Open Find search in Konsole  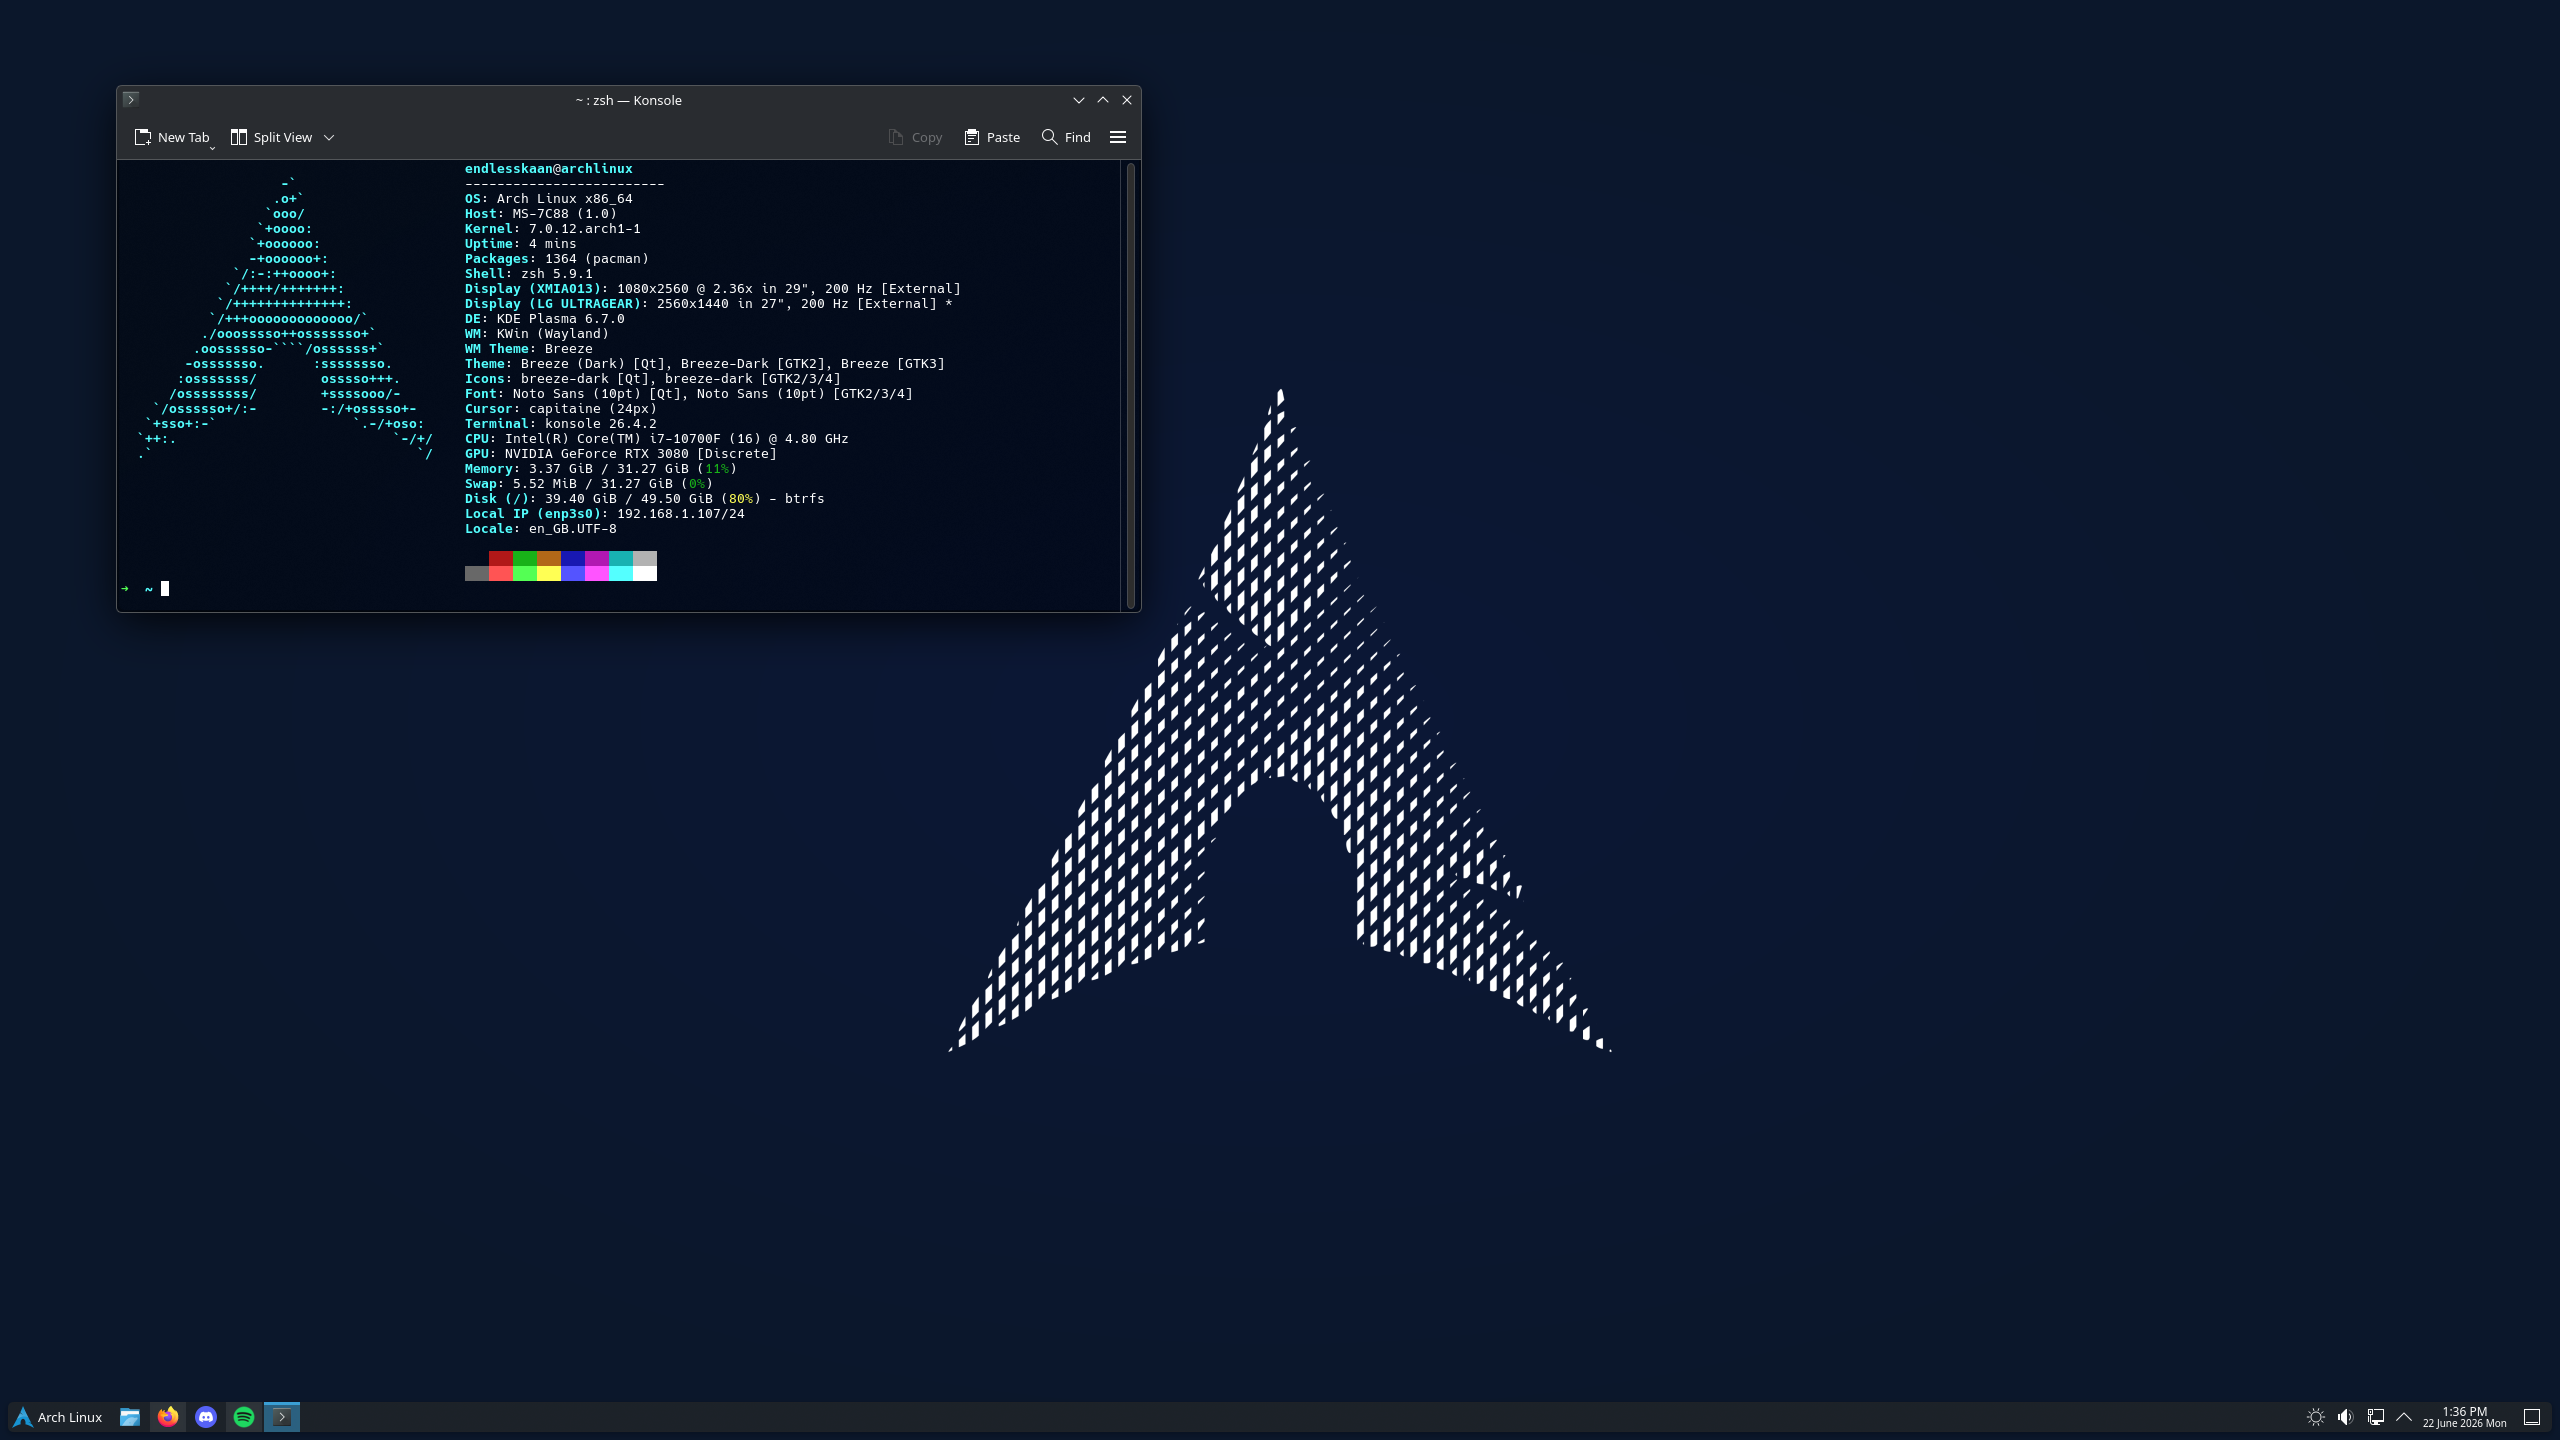tap(1066, 137)
